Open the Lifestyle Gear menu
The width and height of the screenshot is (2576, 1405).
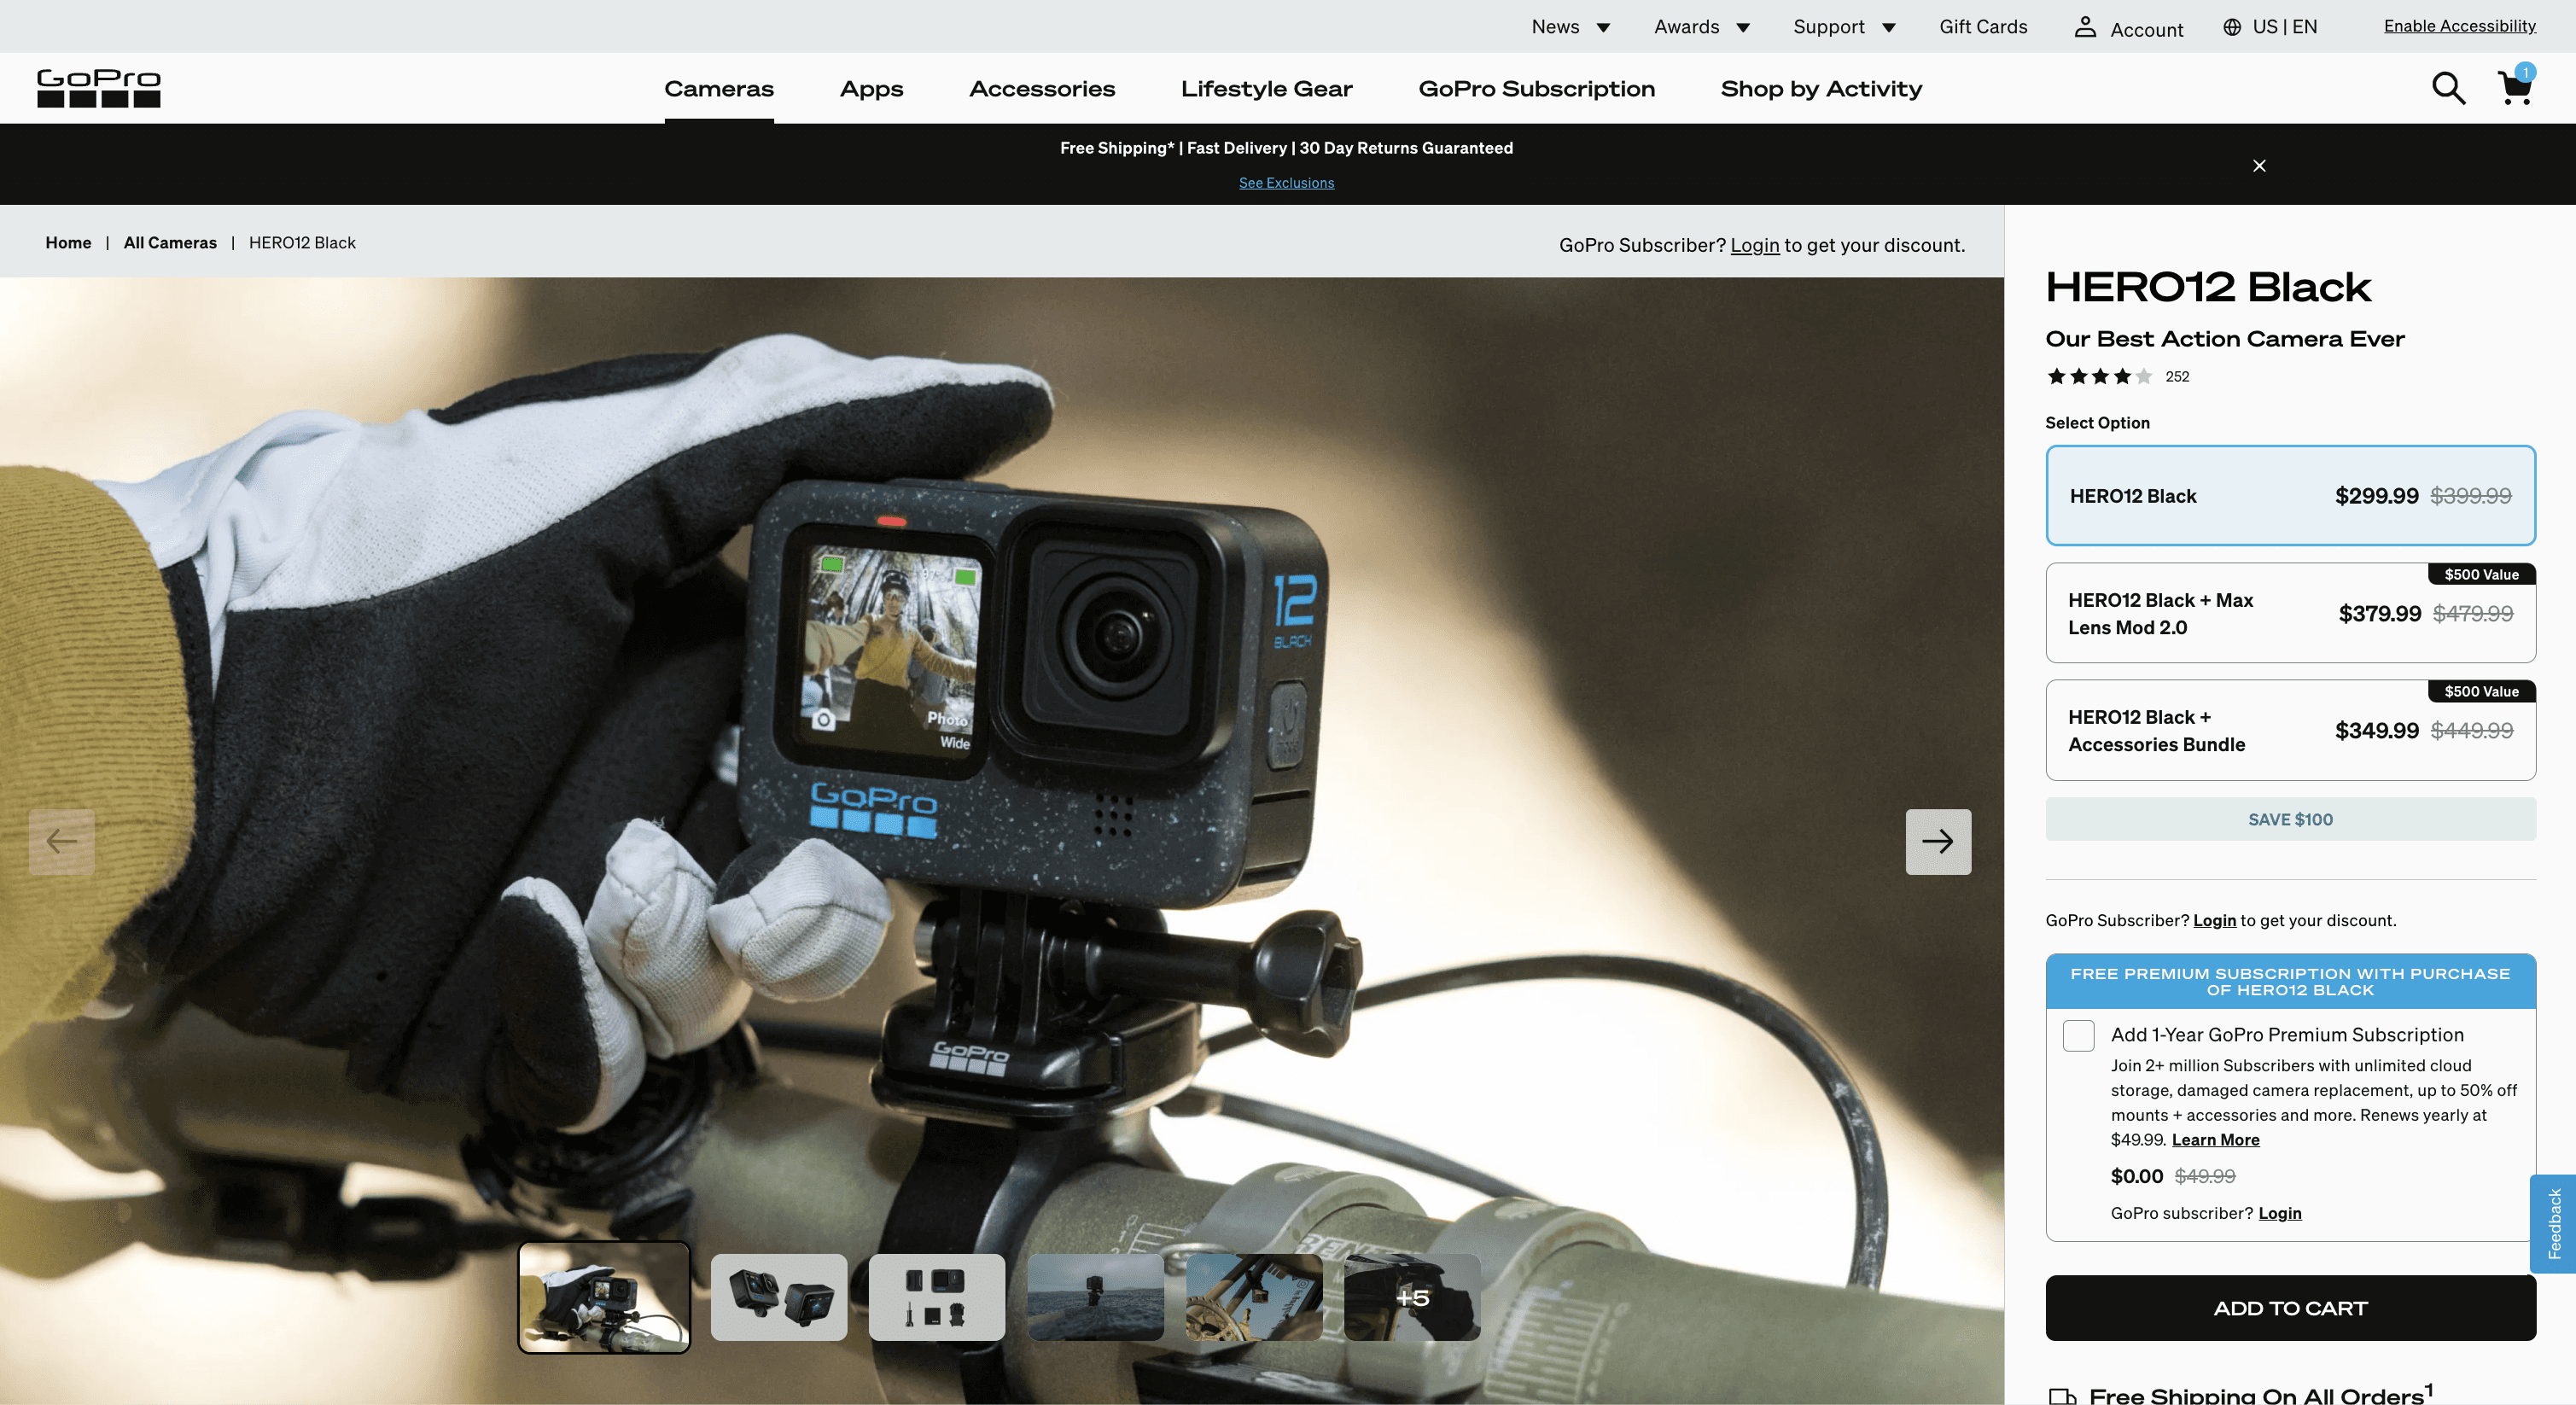(1266, 89)
